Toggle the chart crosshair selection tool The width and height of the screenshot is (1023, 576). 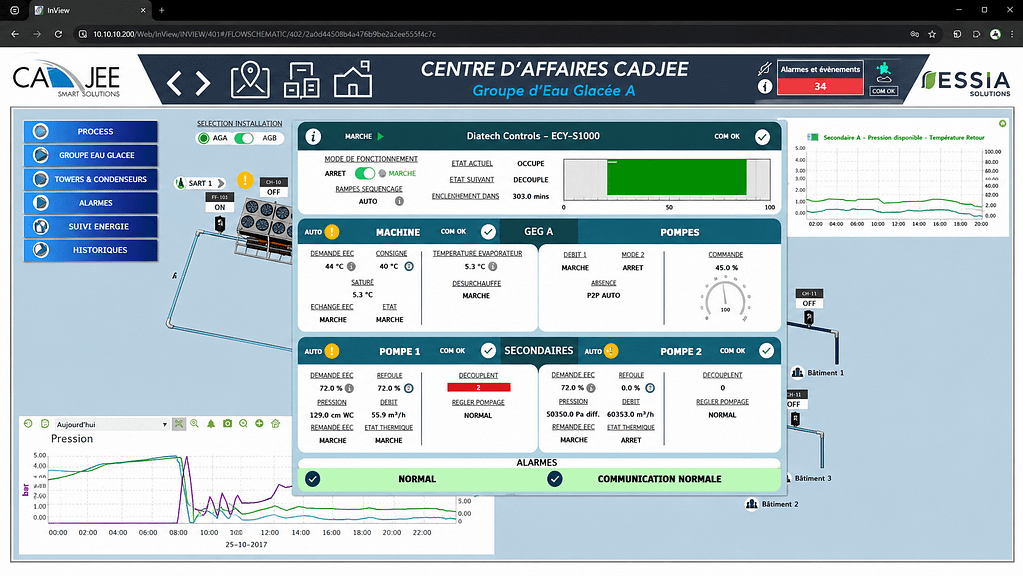(x=179, y=424)
